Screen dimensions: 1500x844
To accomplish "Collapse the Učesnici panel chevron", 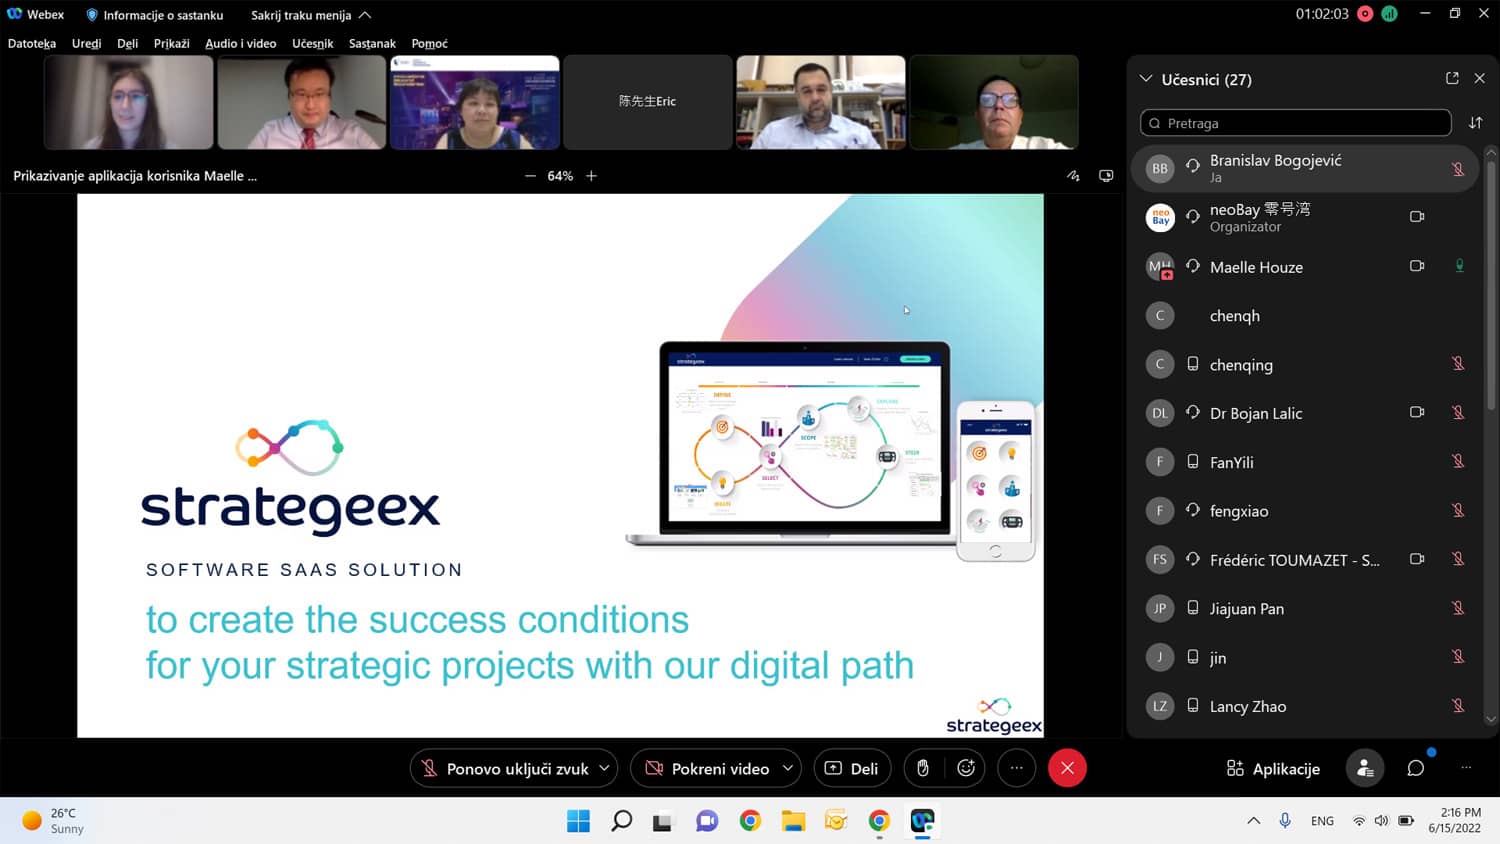I will point(1146,79).
